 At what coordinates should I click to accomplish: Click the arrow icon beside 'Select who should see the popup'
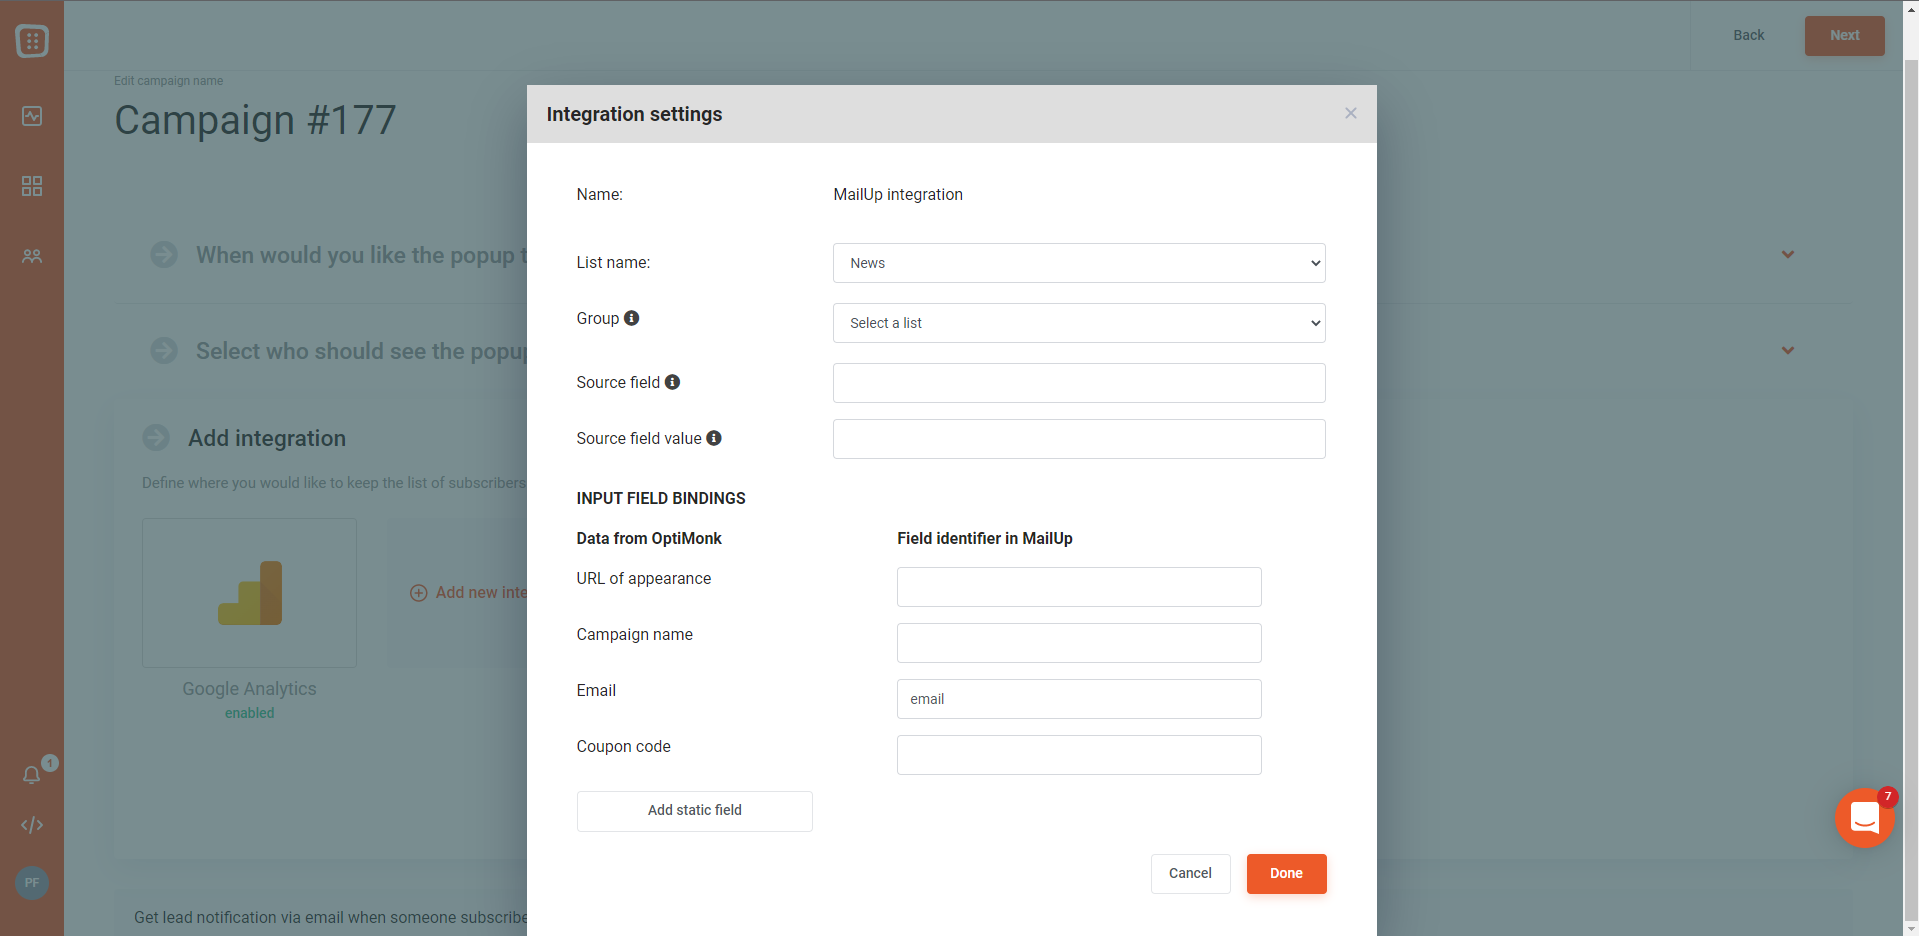[164, 351]
